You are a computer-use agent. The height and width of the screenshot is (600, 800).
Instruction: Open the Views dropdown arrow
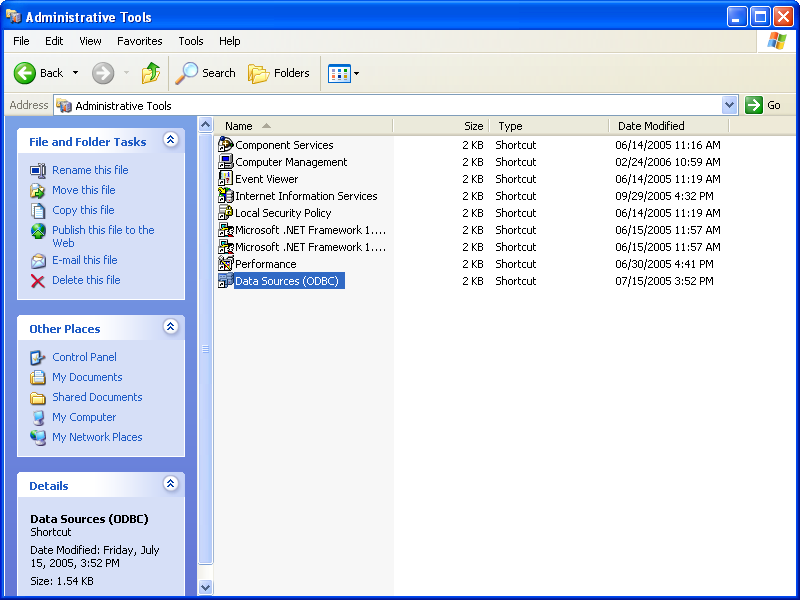(357, 73)
